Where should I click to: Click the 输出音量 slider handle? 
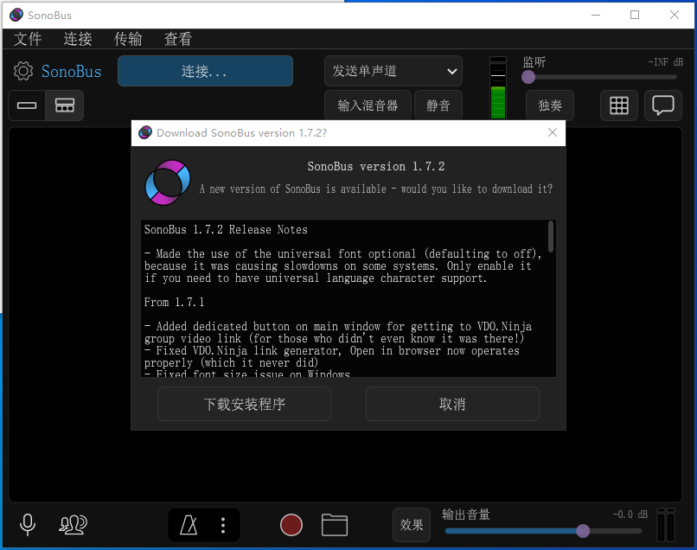coord(583,531)
